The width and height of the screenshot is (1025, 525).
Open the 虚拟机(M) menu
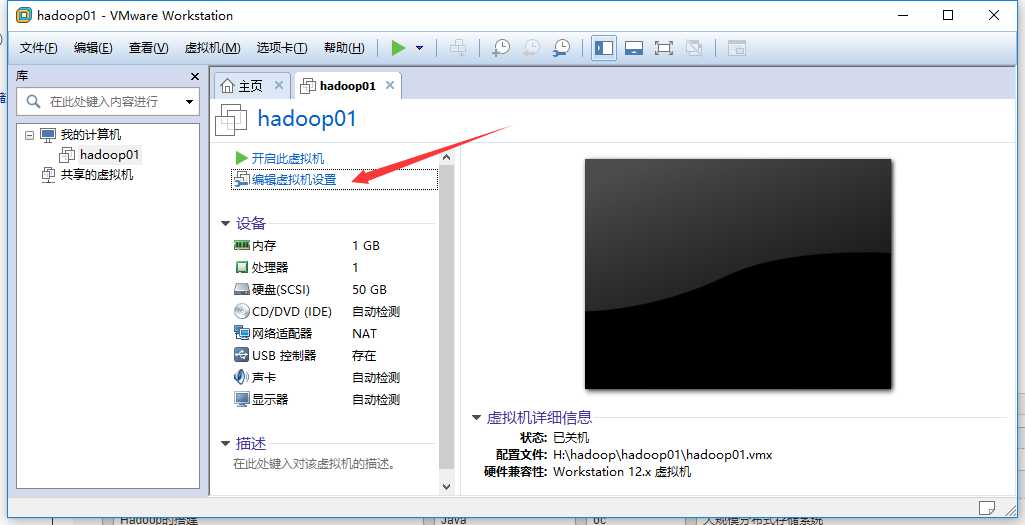click(212, 48)
